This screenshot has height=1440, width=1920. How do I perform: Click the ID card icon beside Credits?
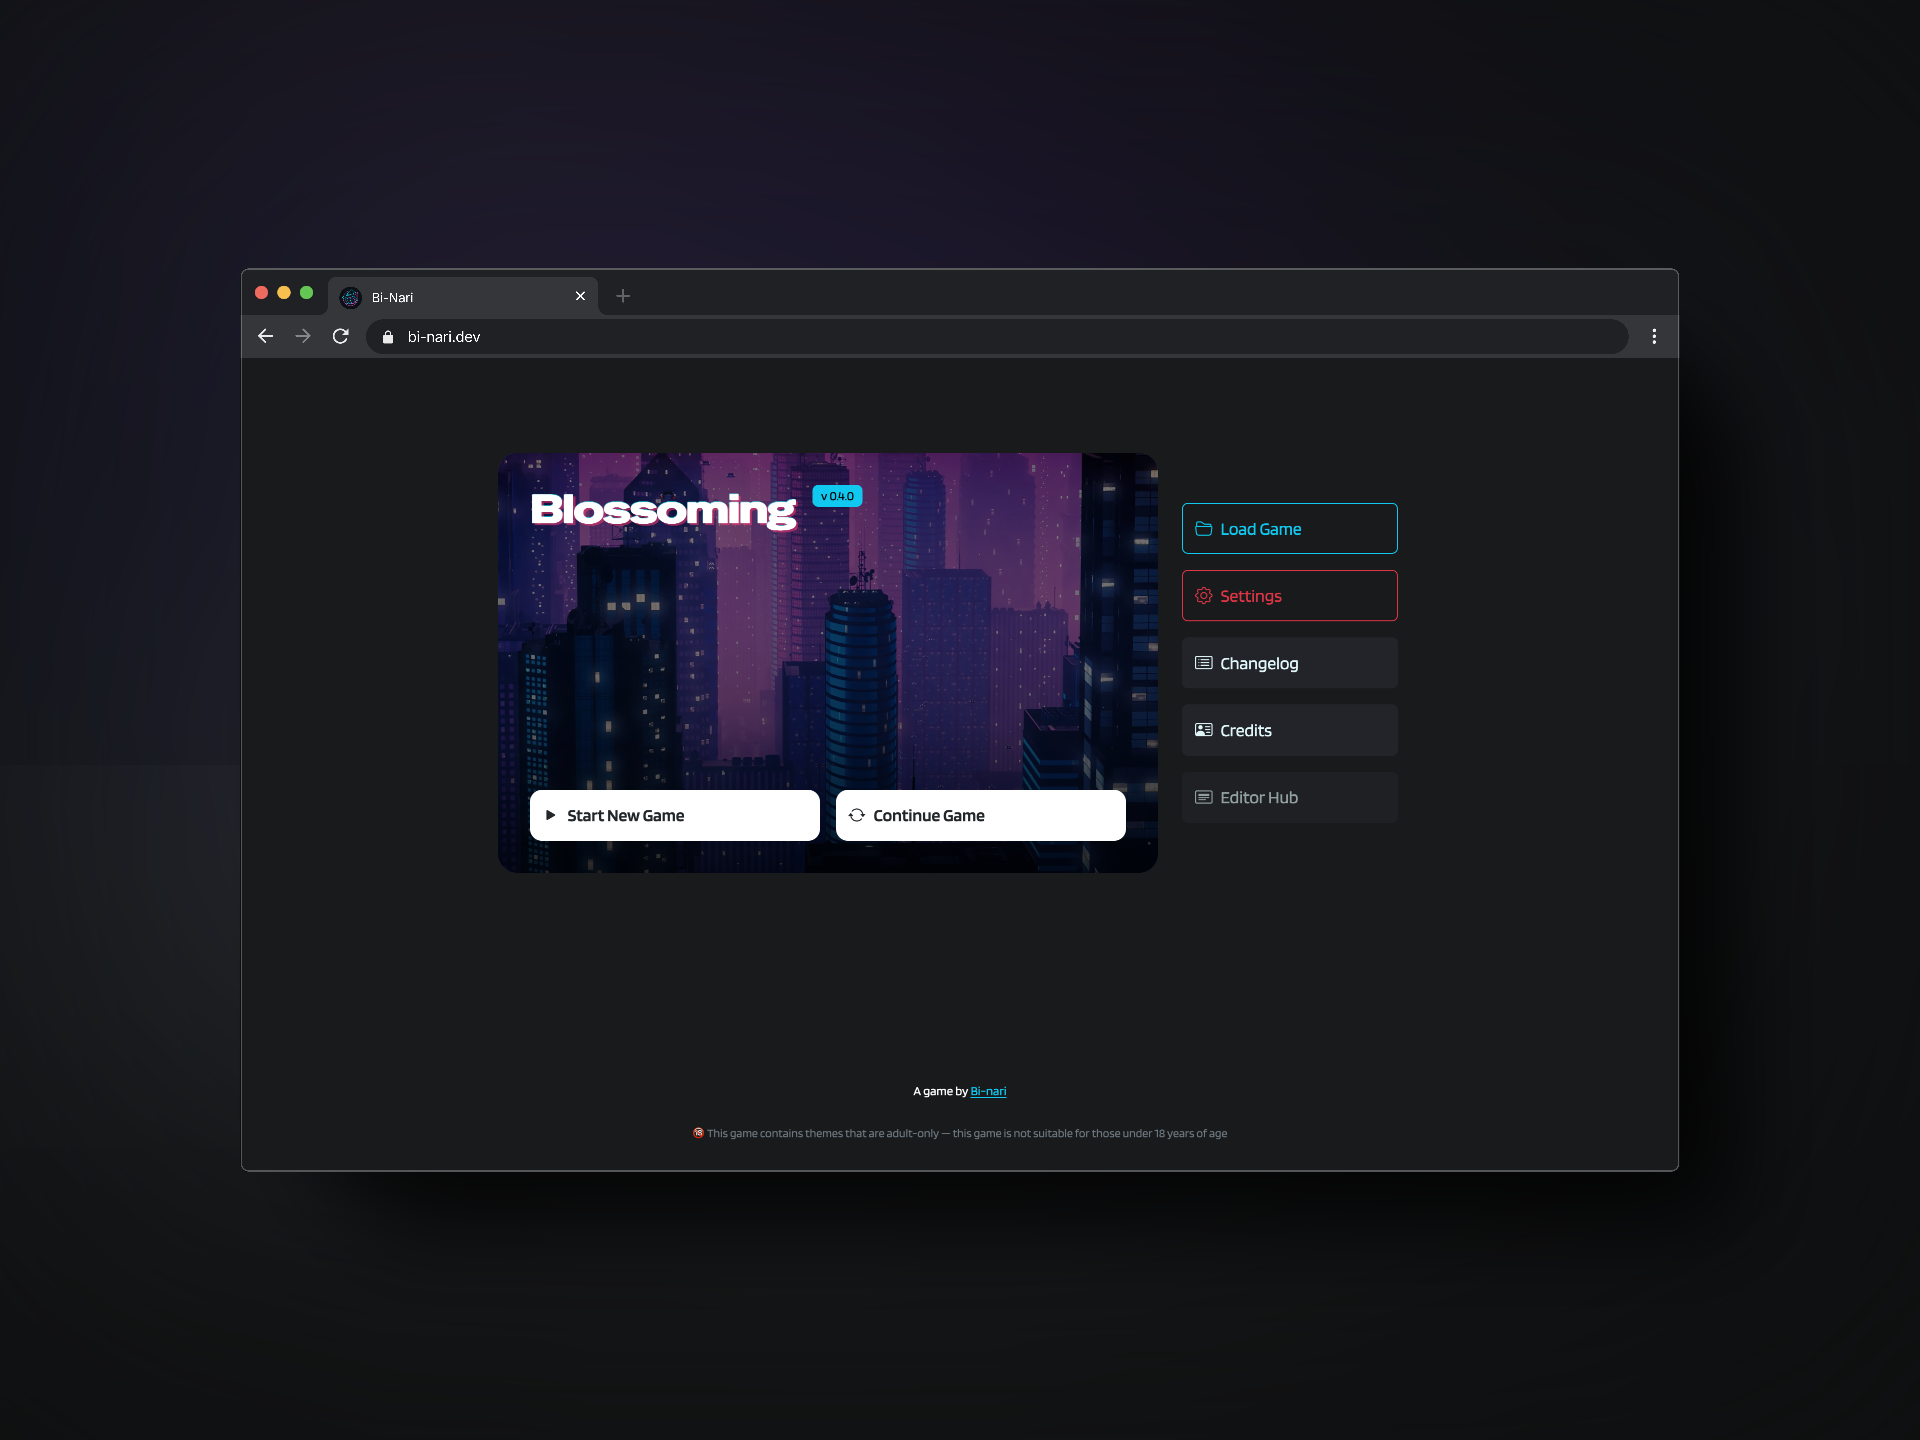(1203, 730)
